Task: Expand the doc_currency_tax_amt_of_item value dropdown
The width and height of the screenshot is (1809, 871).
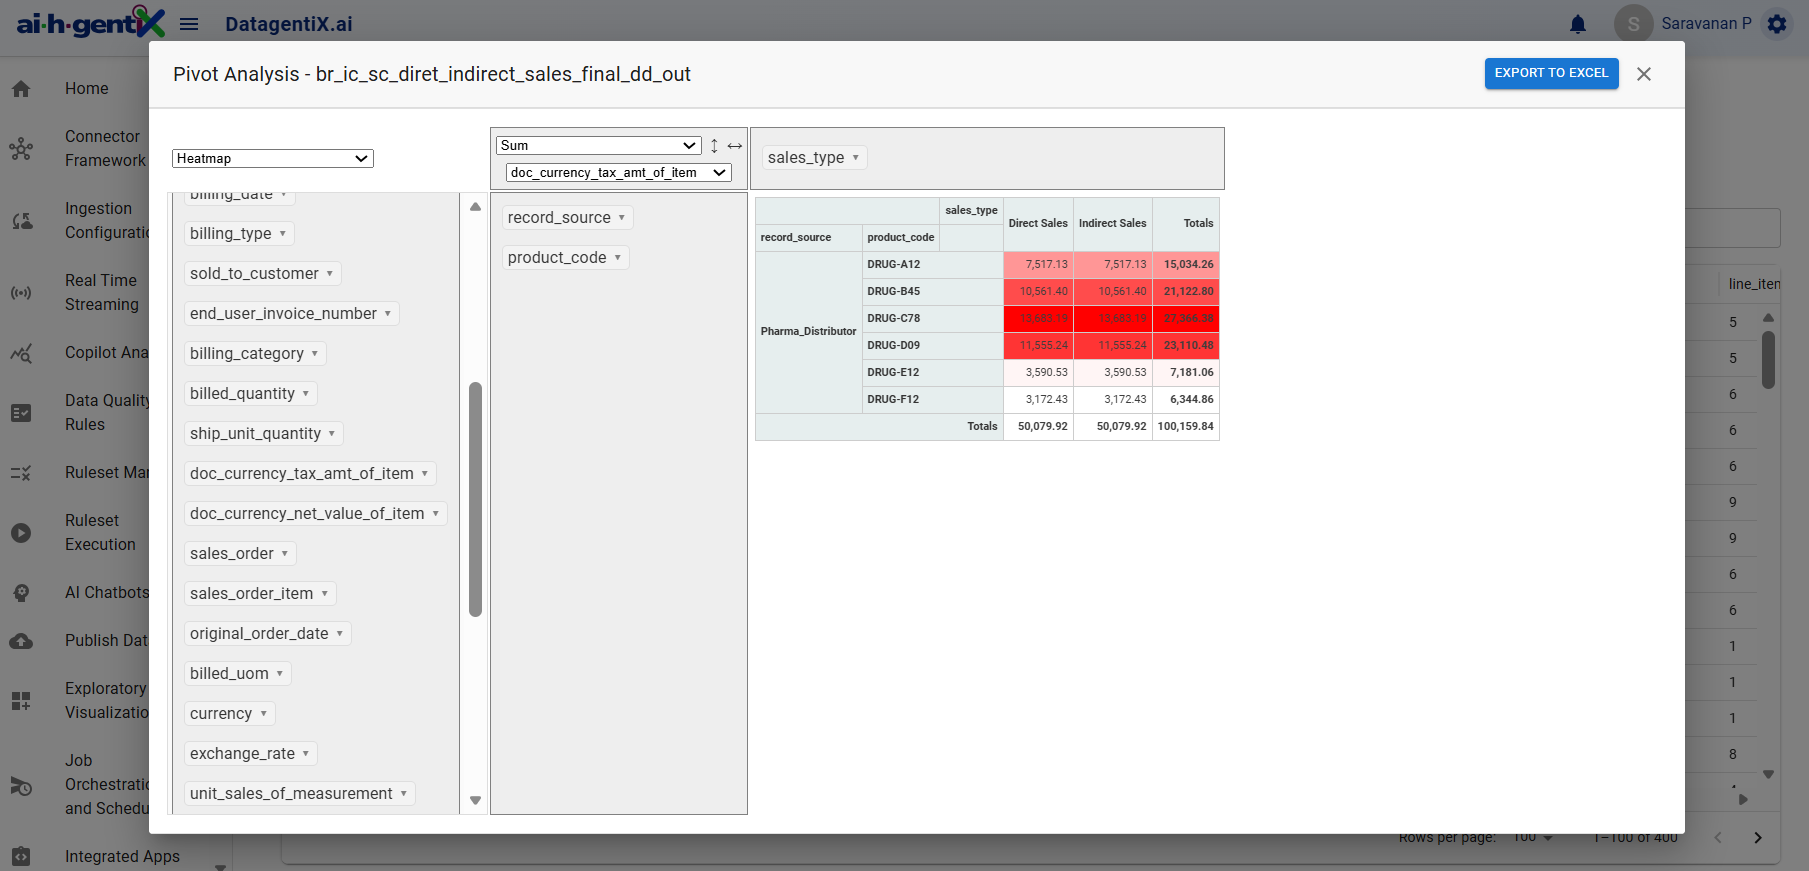Action: 618,173
